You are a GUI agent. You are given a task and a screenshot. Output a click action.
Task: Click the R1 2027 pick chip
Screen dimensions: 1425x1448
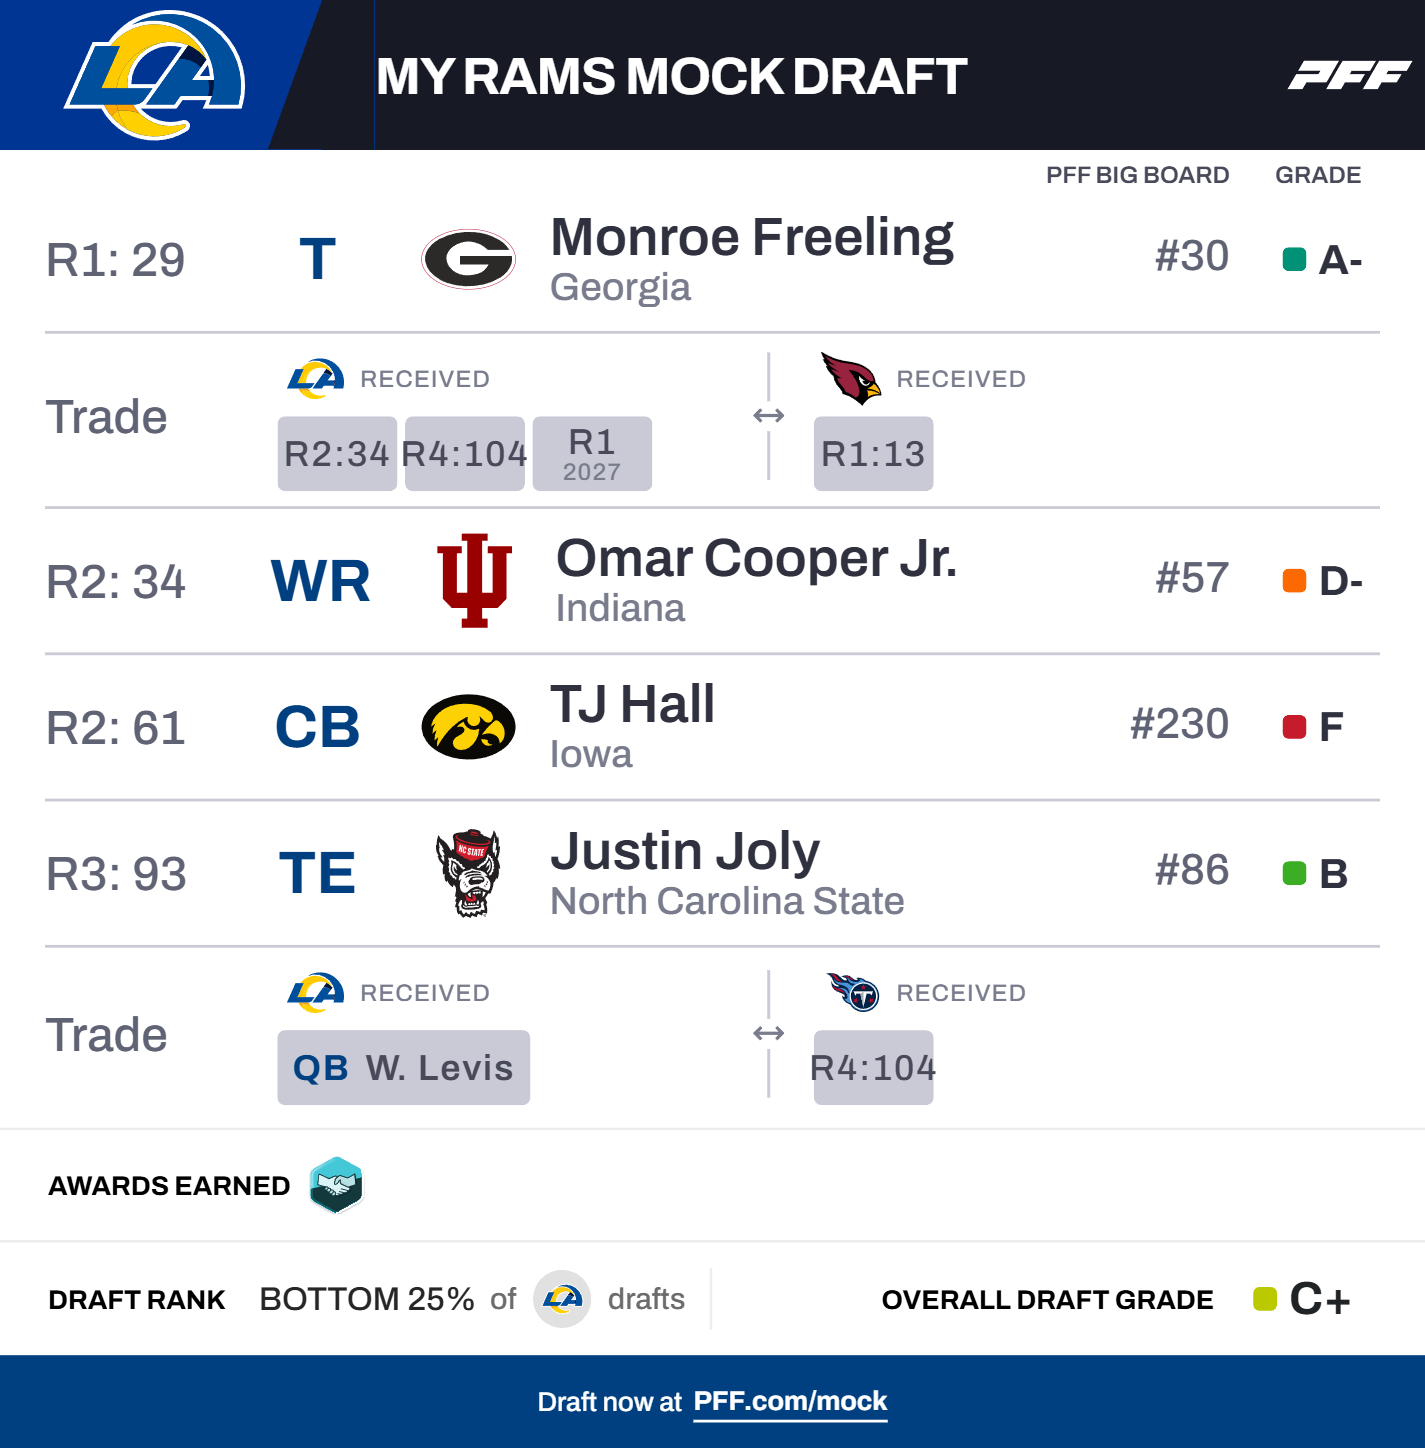592,454
